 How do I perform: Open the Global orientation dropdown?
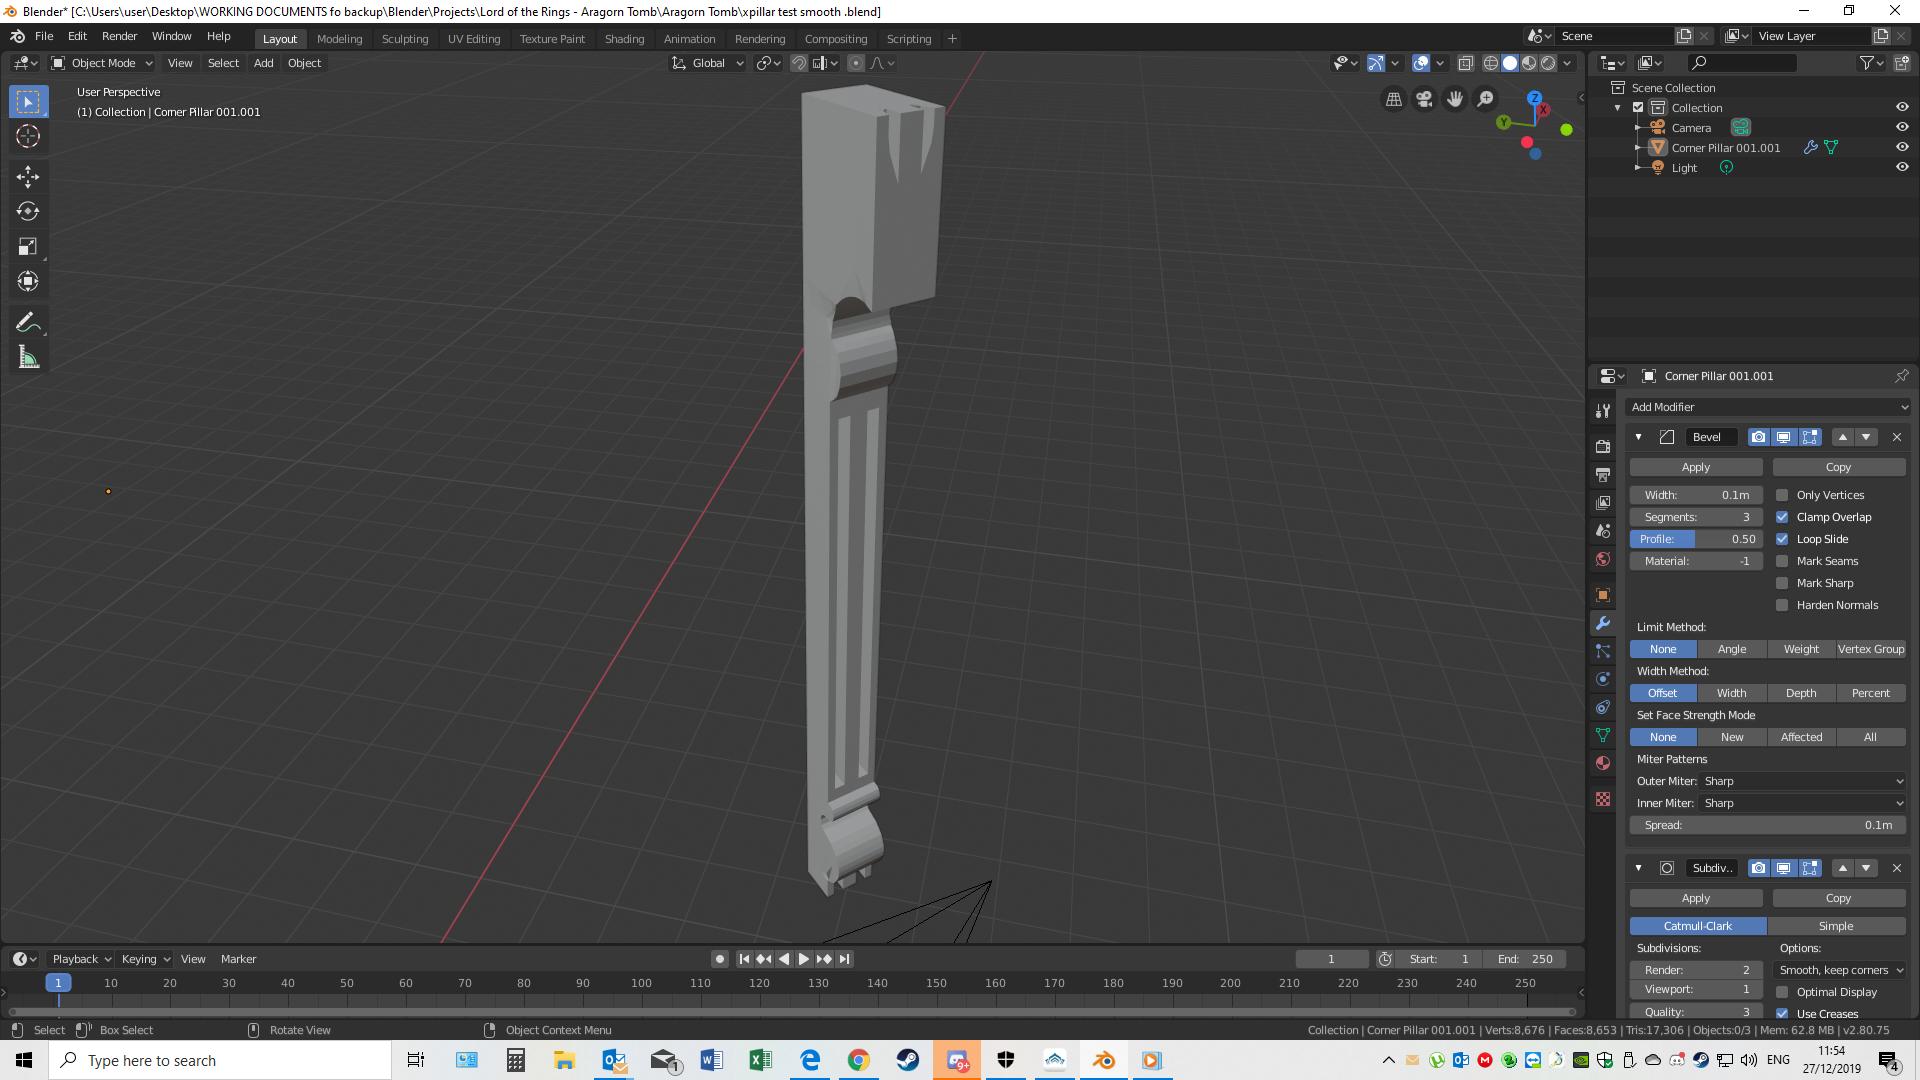coord(708,63)
